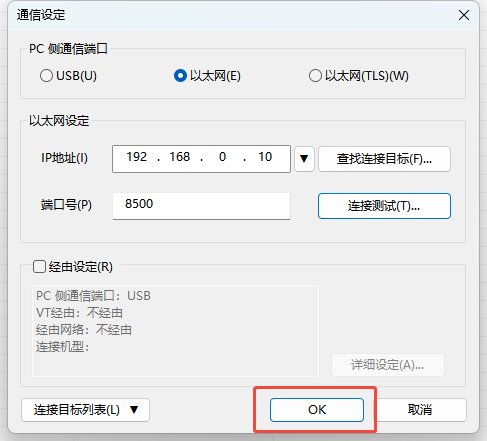487x441 pixels.
Task: Click the 端口号 field containing 8500
Action: (201, 205)
